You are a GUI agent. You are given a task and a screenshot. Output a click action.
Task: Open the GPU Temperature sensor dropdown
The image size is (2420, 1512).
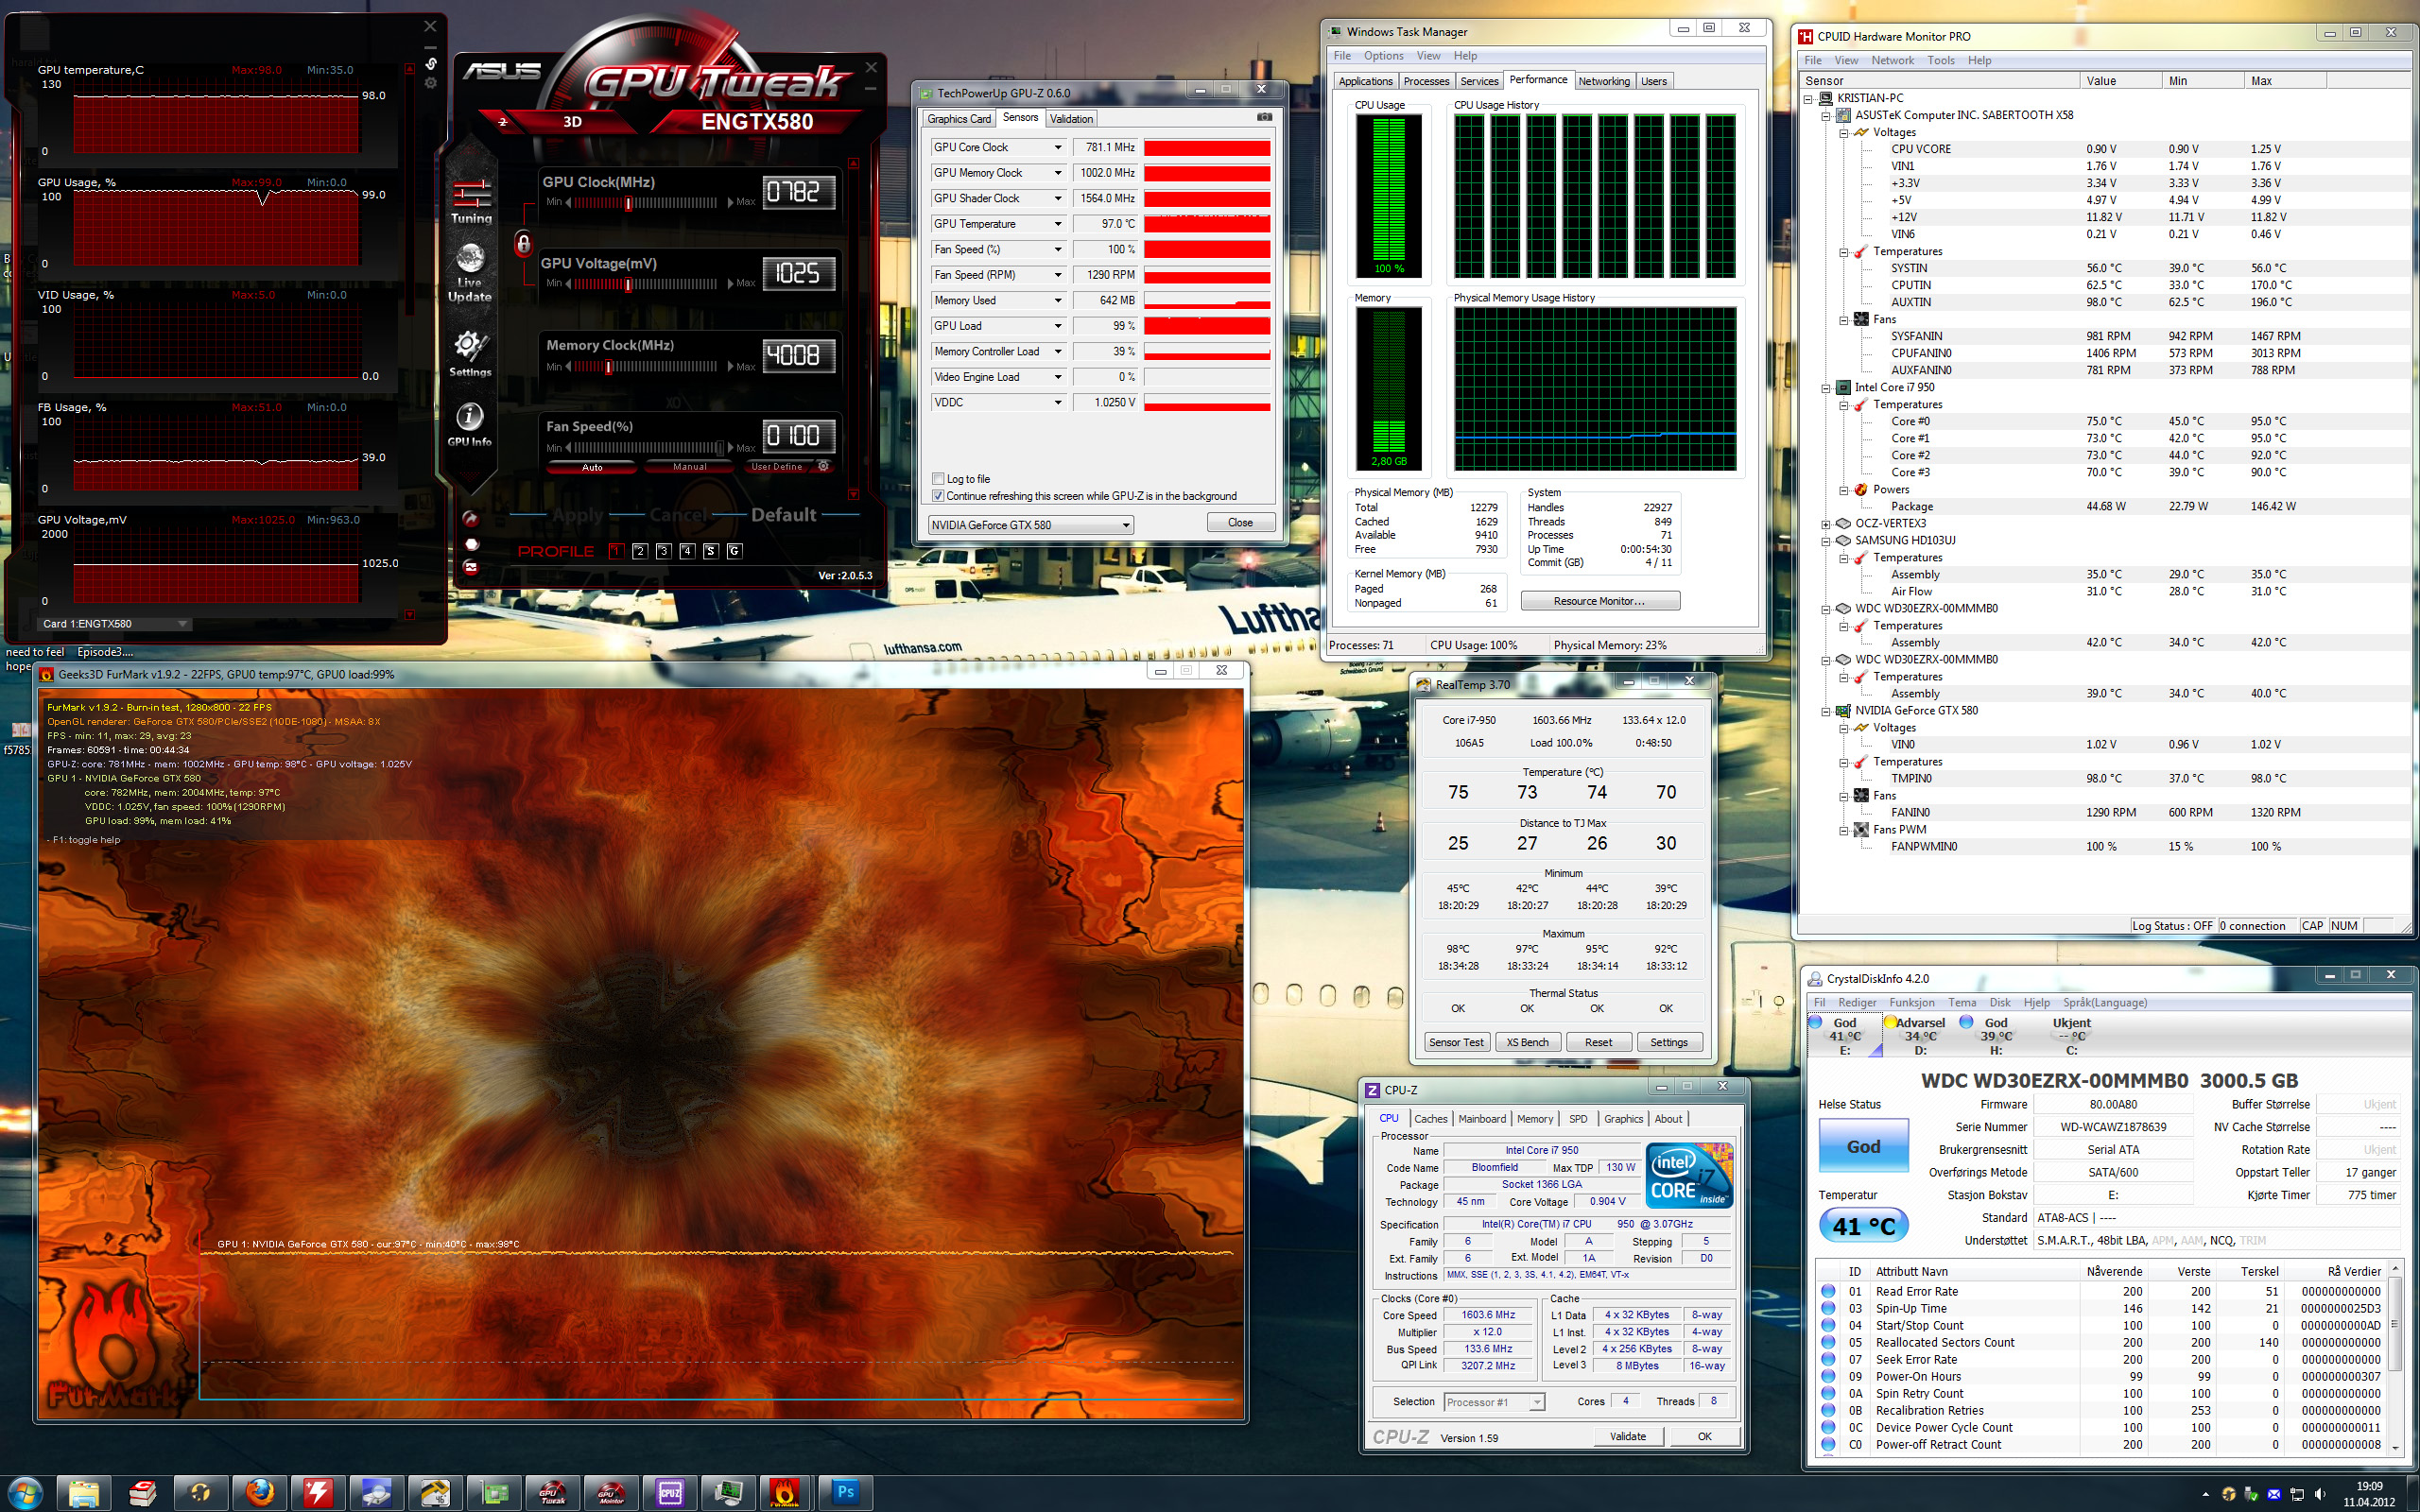pyautogui.click(x=1058, y=224)
